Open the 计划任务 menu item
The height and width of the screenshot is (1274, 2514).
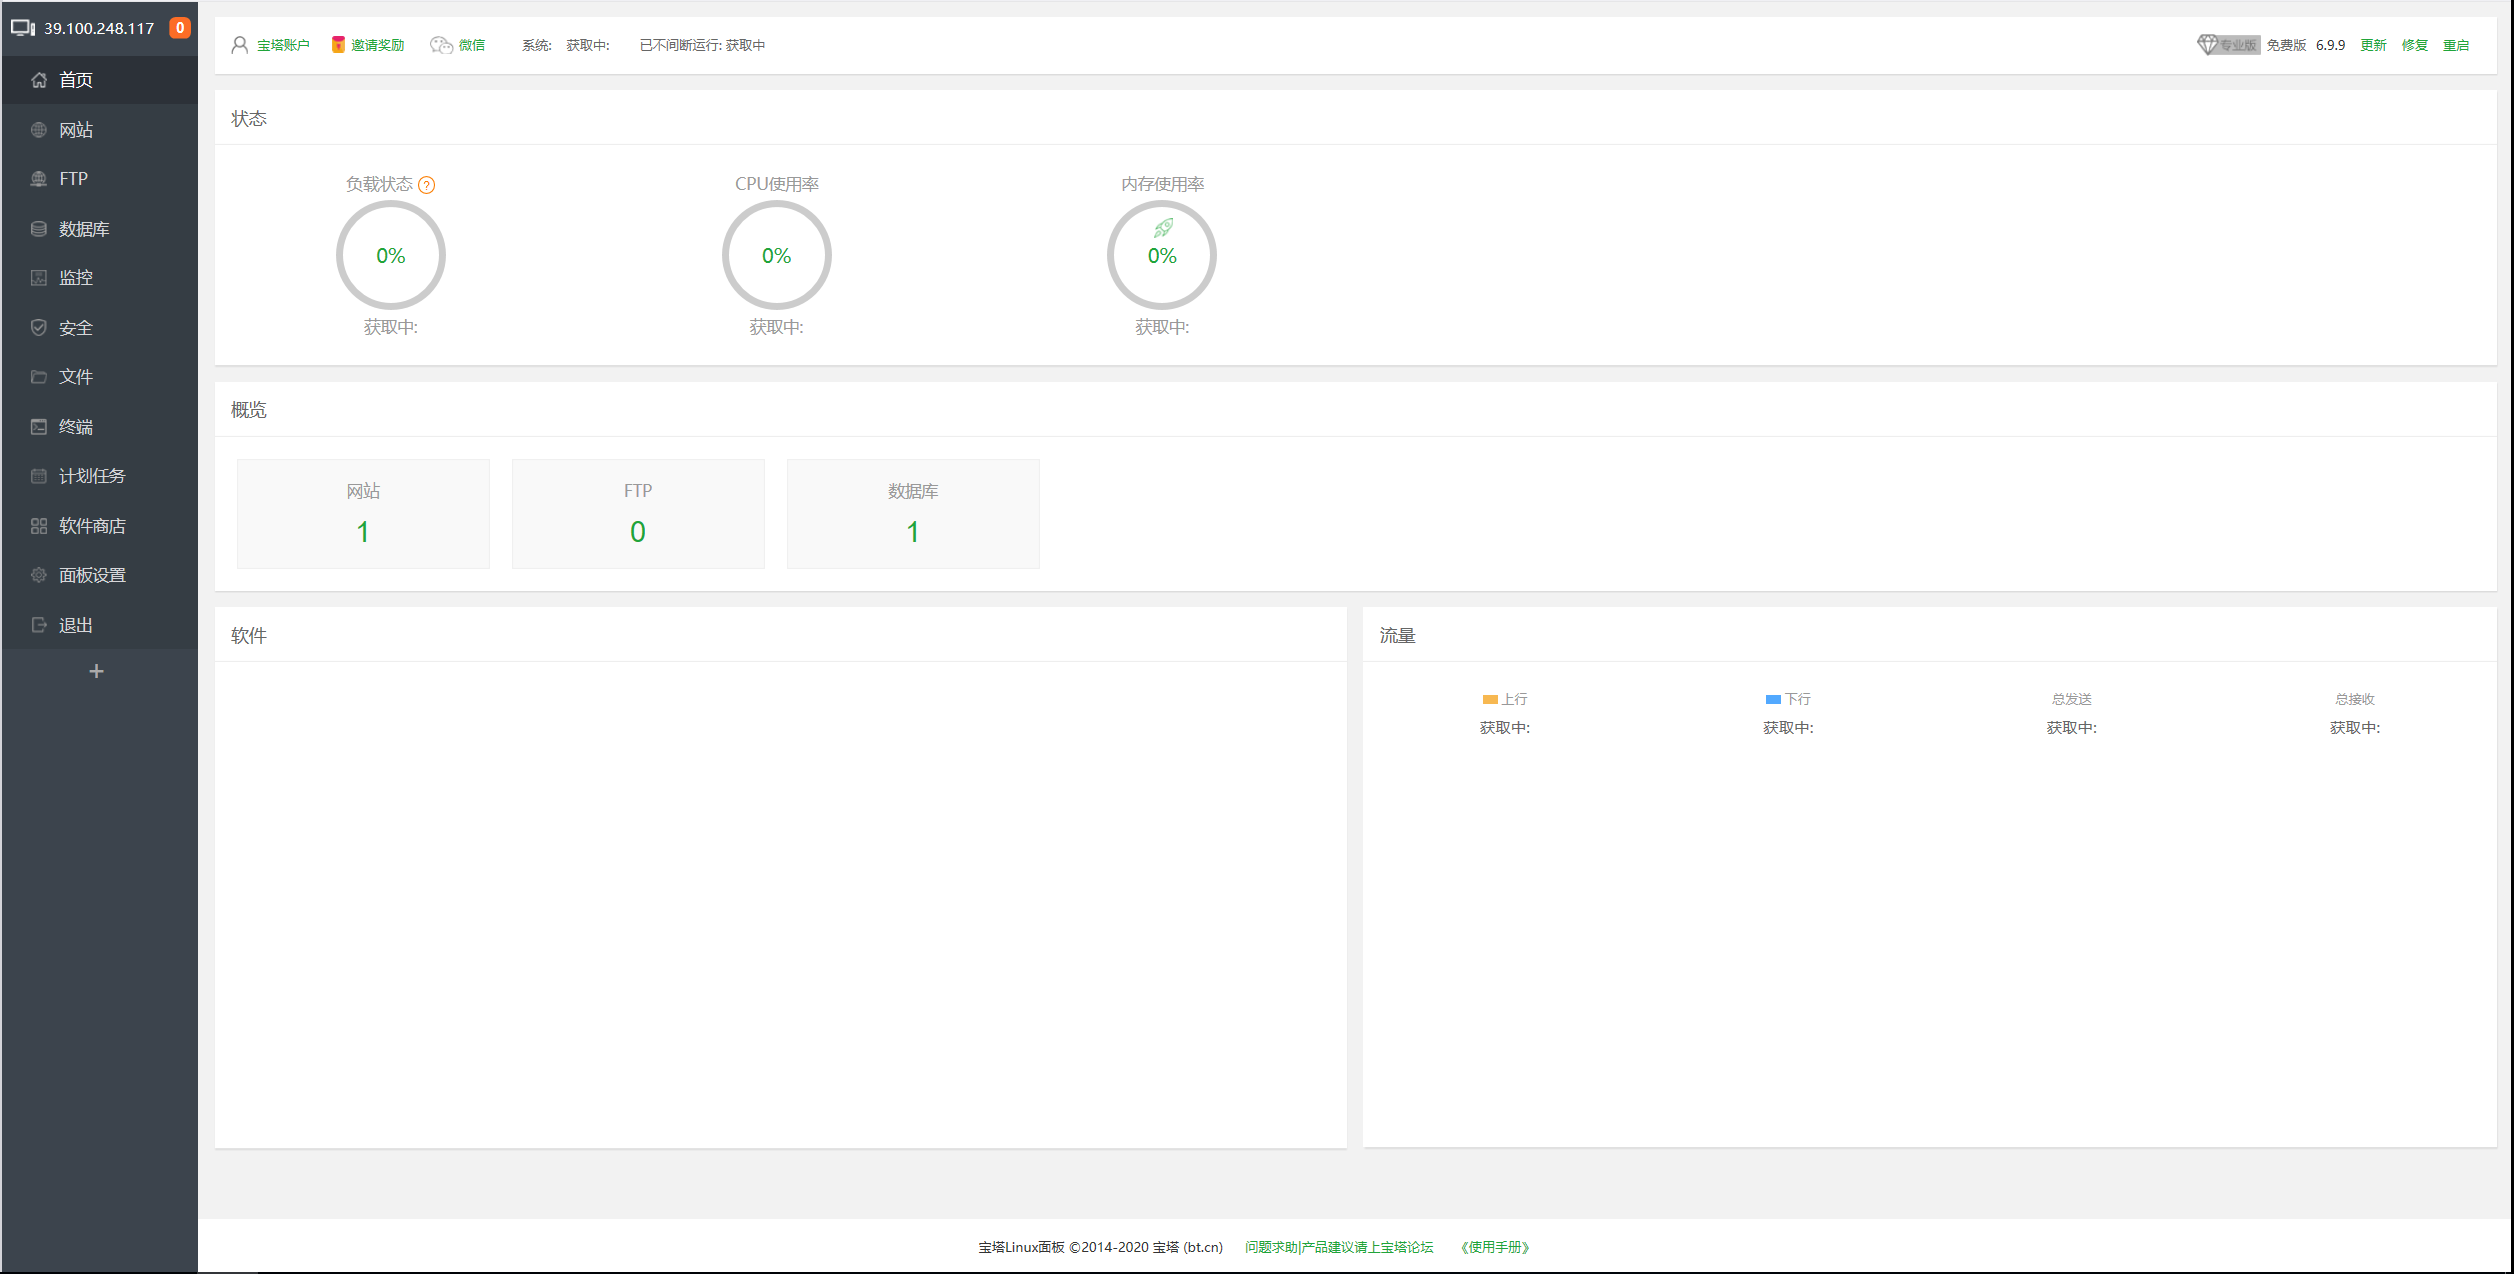coord(92,476)
